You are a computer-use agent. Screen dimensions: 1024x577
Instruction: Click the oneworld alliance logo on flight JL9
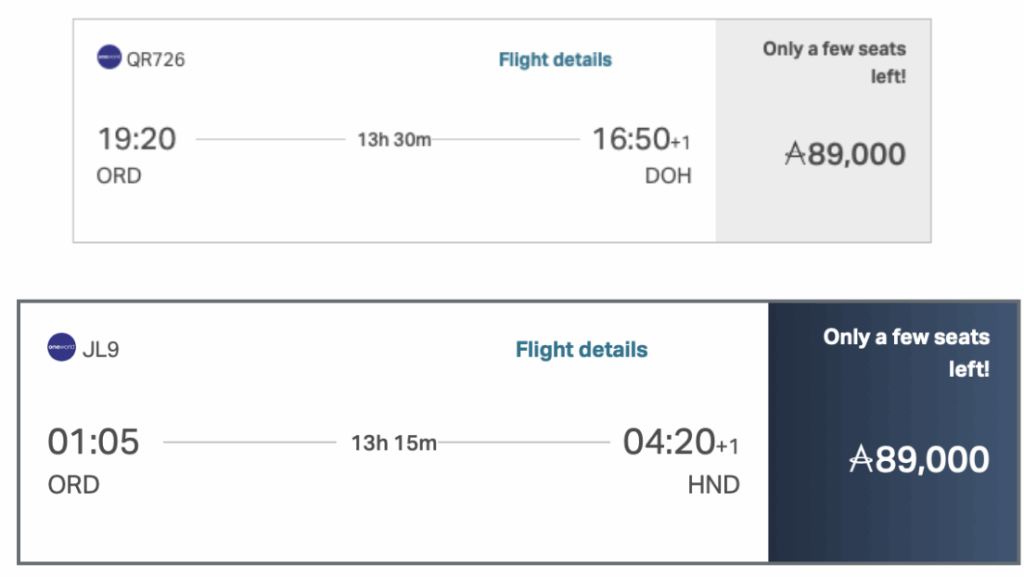coord(60,348)
